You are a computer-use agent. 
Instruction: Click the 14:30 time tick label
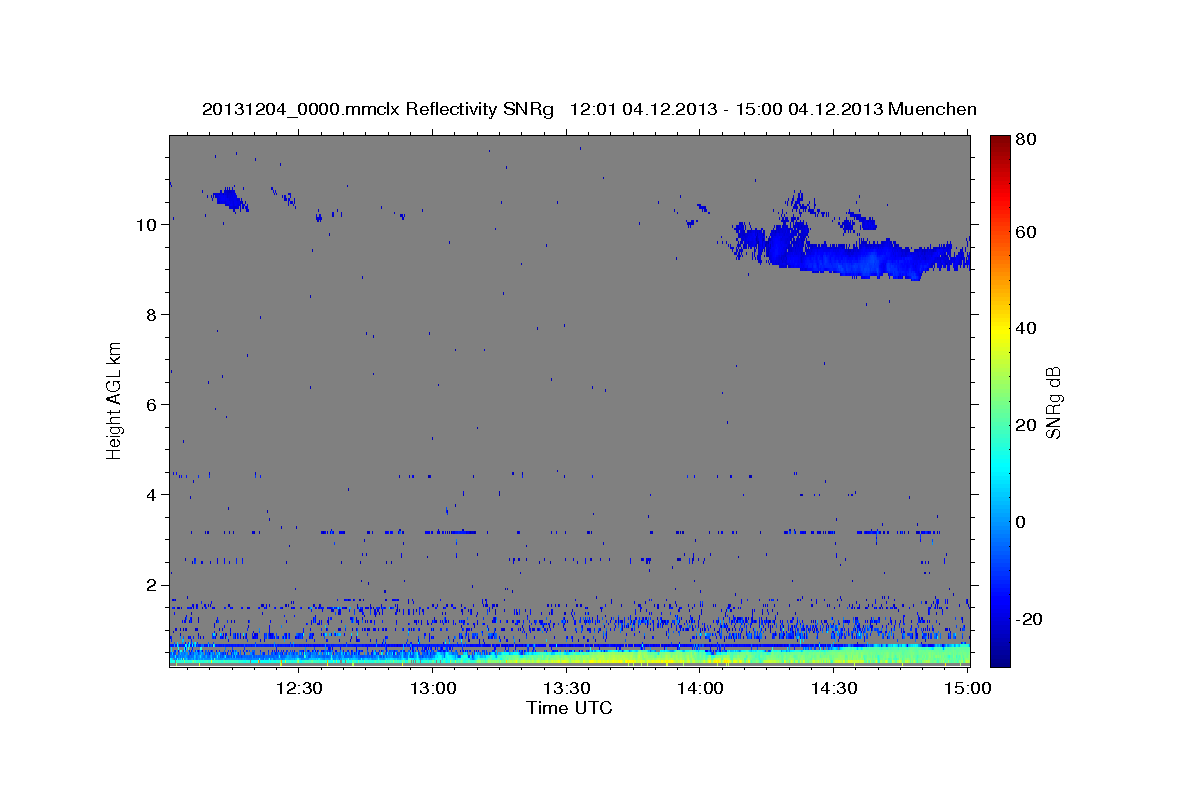click(x=833, y=688)
